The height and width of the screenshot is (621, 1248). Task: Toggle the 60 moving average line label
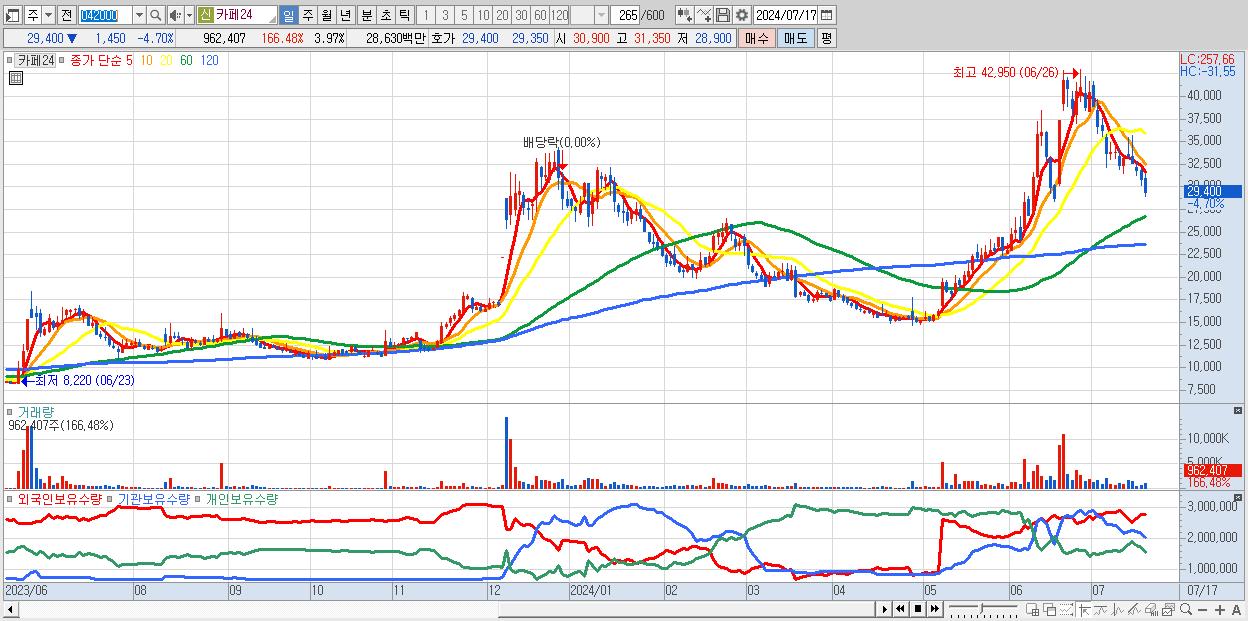[186, 60]
